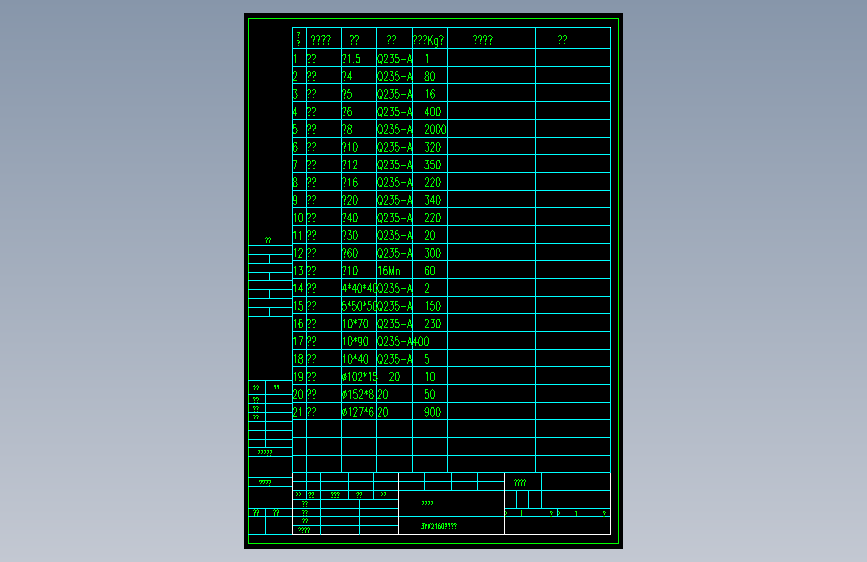Select the weight value '320' in row 6
867x562 pixels.
[x=432, y=147]
